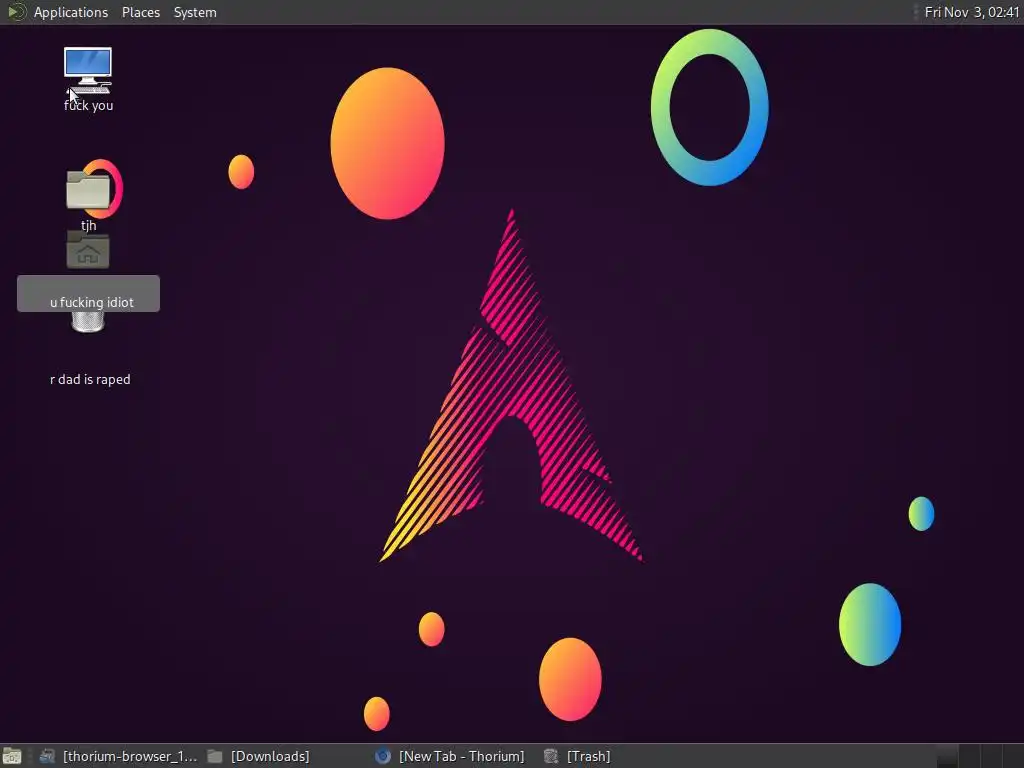Select the home folder desktop icon
Screen dimensions: 1024x768
[88, 249]
